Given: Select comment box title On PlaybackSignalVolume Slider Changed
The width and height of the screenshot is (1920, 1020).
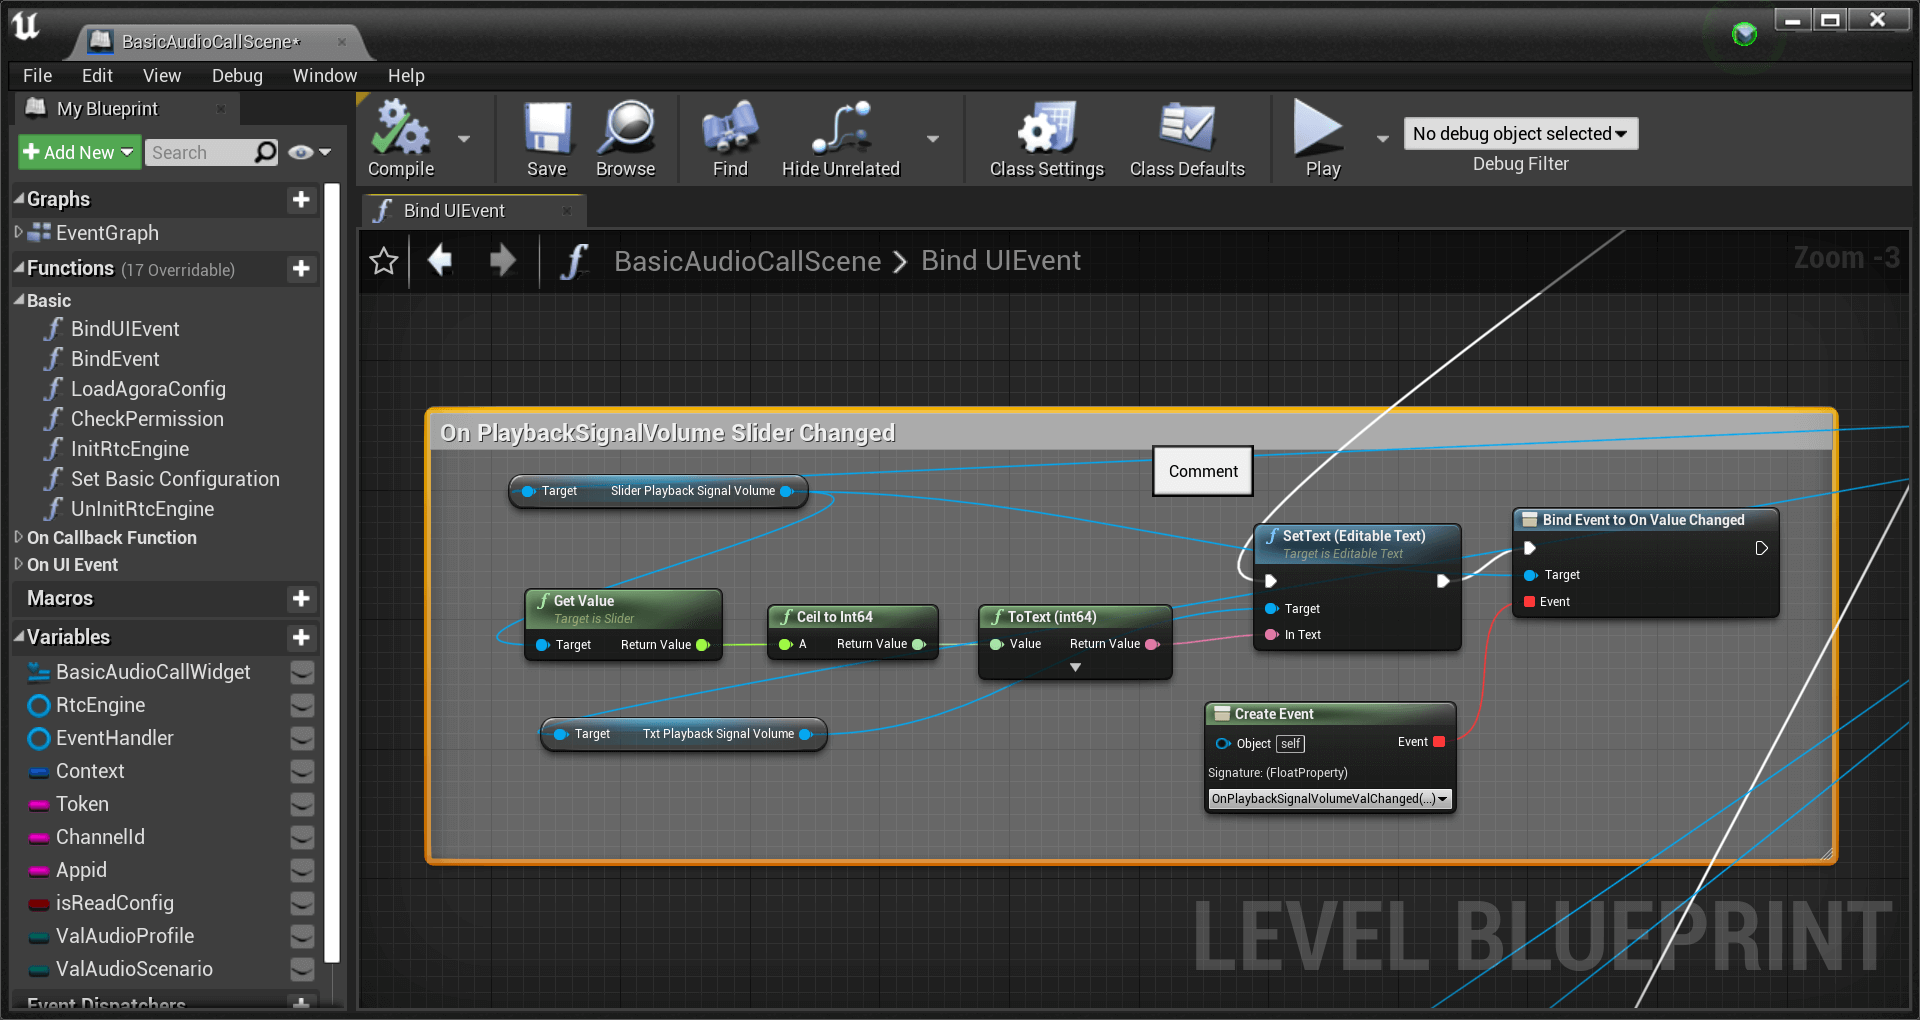Looking at the screenshot, I should click(x=667, y=433).
